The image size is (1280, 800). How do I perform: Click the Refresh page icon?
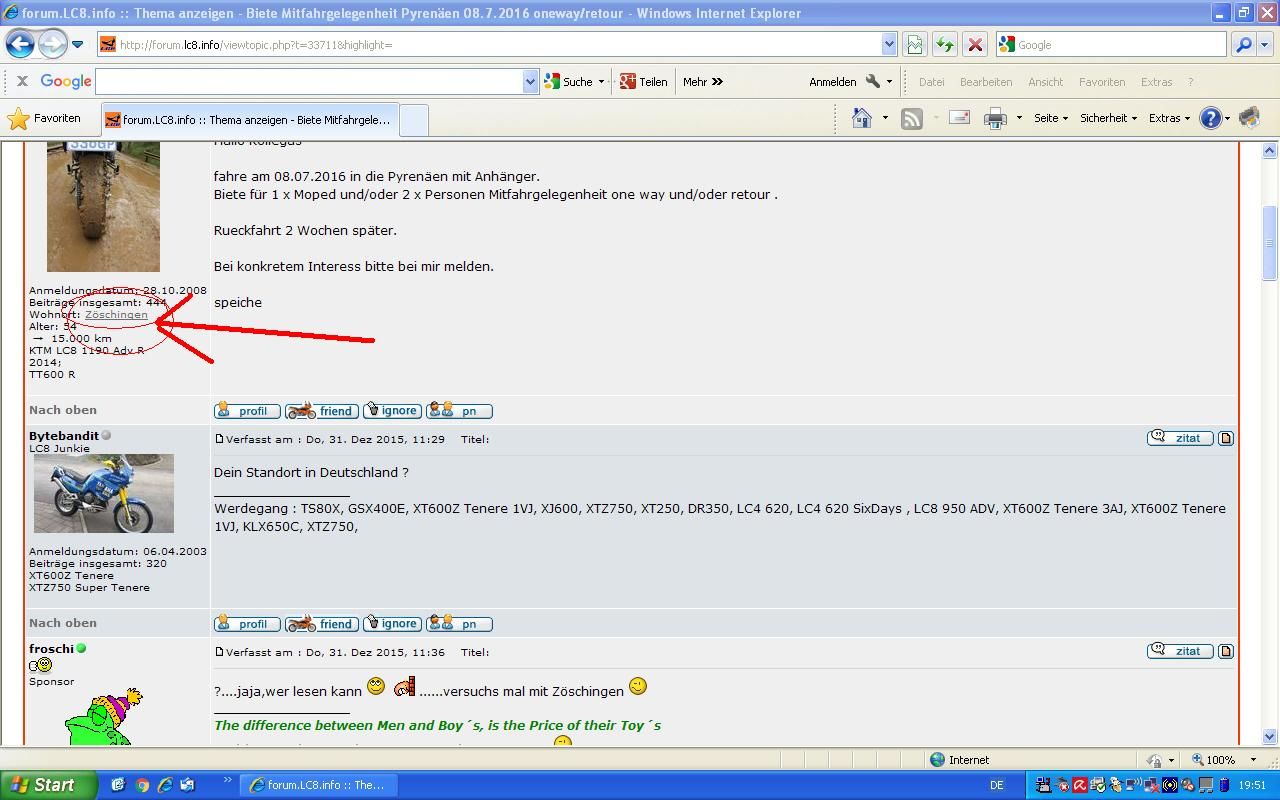tap(944, 44)
